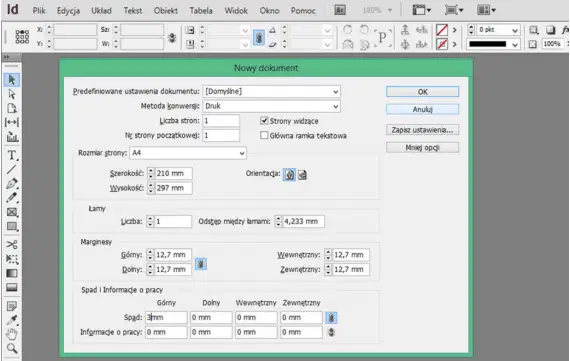Select the Gradient Swatch tool

[12, 273]
